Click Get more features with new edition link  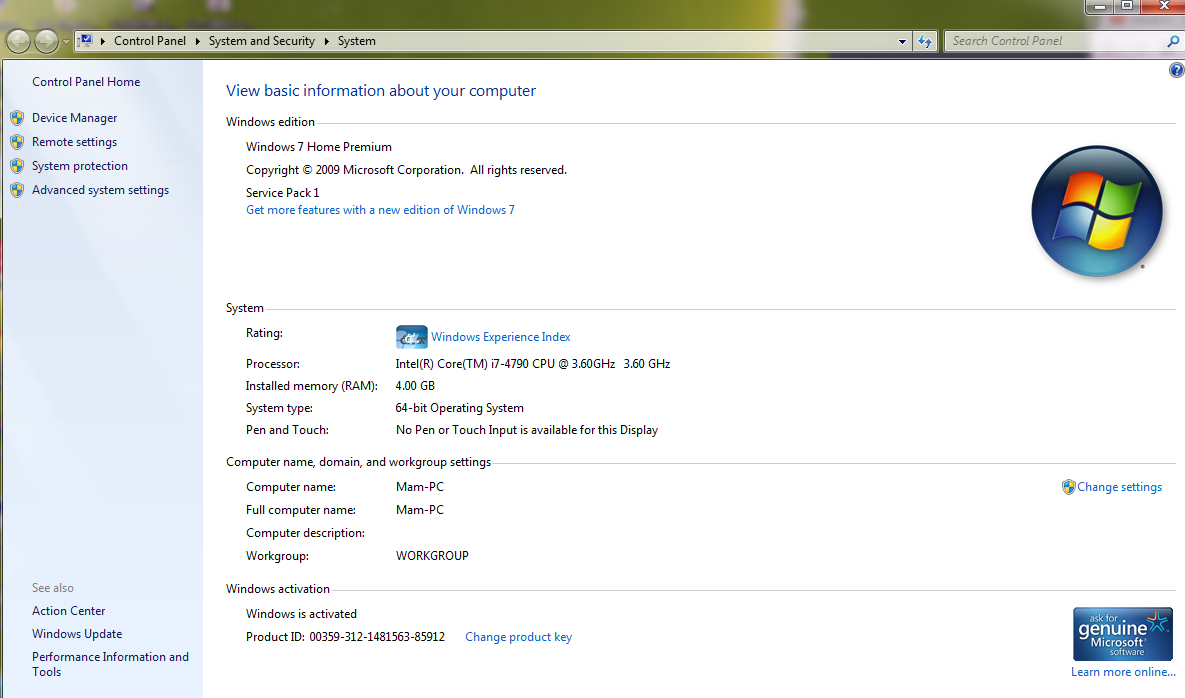coord(380,210)
